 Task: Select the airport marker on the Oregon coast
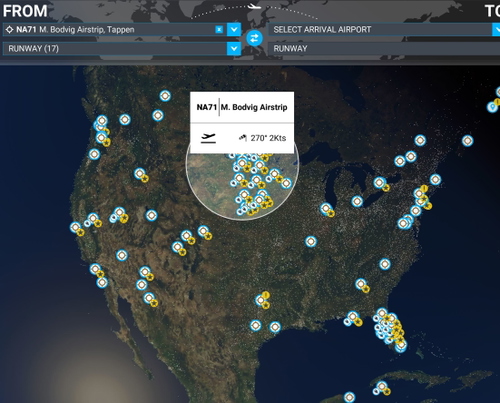click(94, 154)
